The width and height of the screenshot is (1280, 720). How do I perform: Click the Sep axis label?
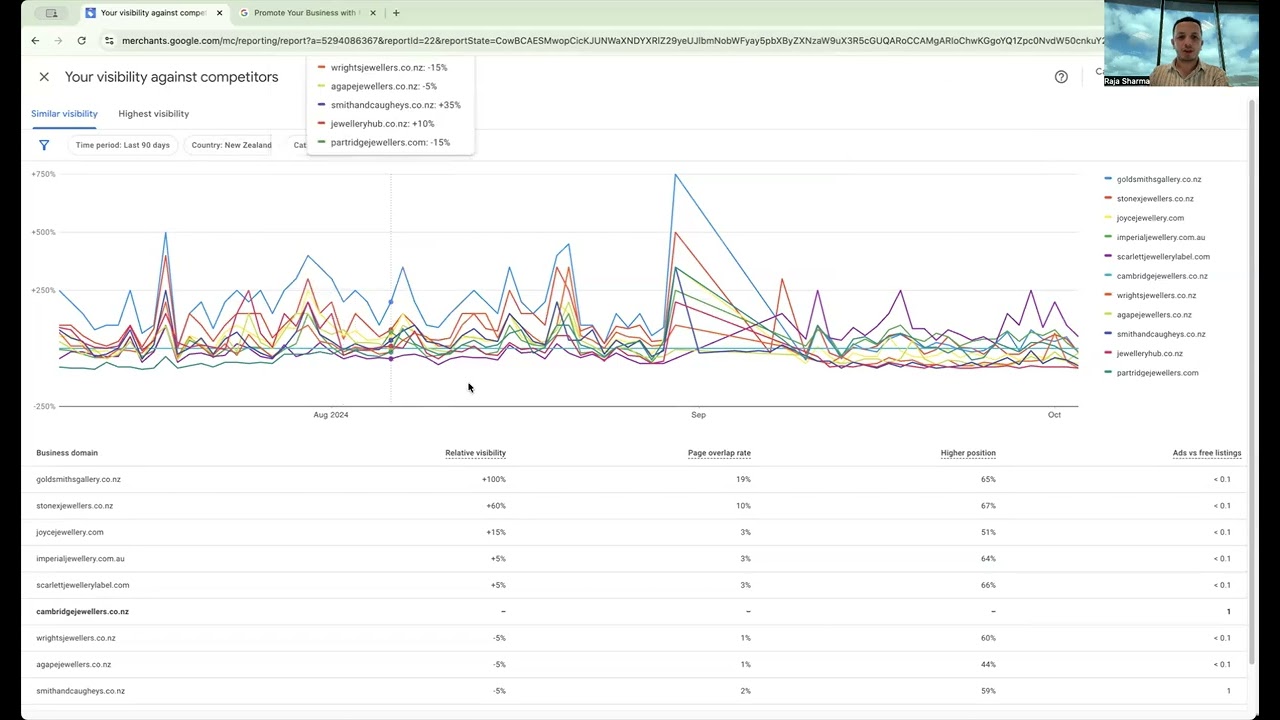pyautogui.click(x=698, y=414)
